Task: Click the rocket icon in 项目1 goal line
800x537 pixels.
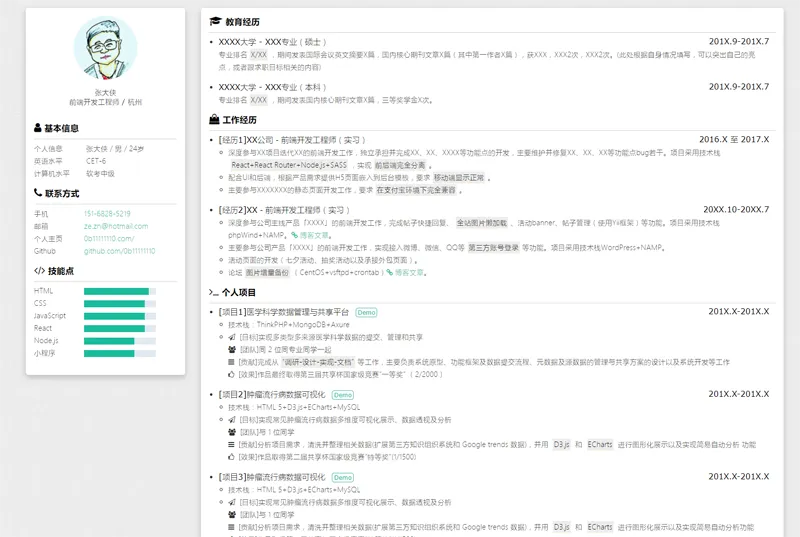Action: point(232,338)
